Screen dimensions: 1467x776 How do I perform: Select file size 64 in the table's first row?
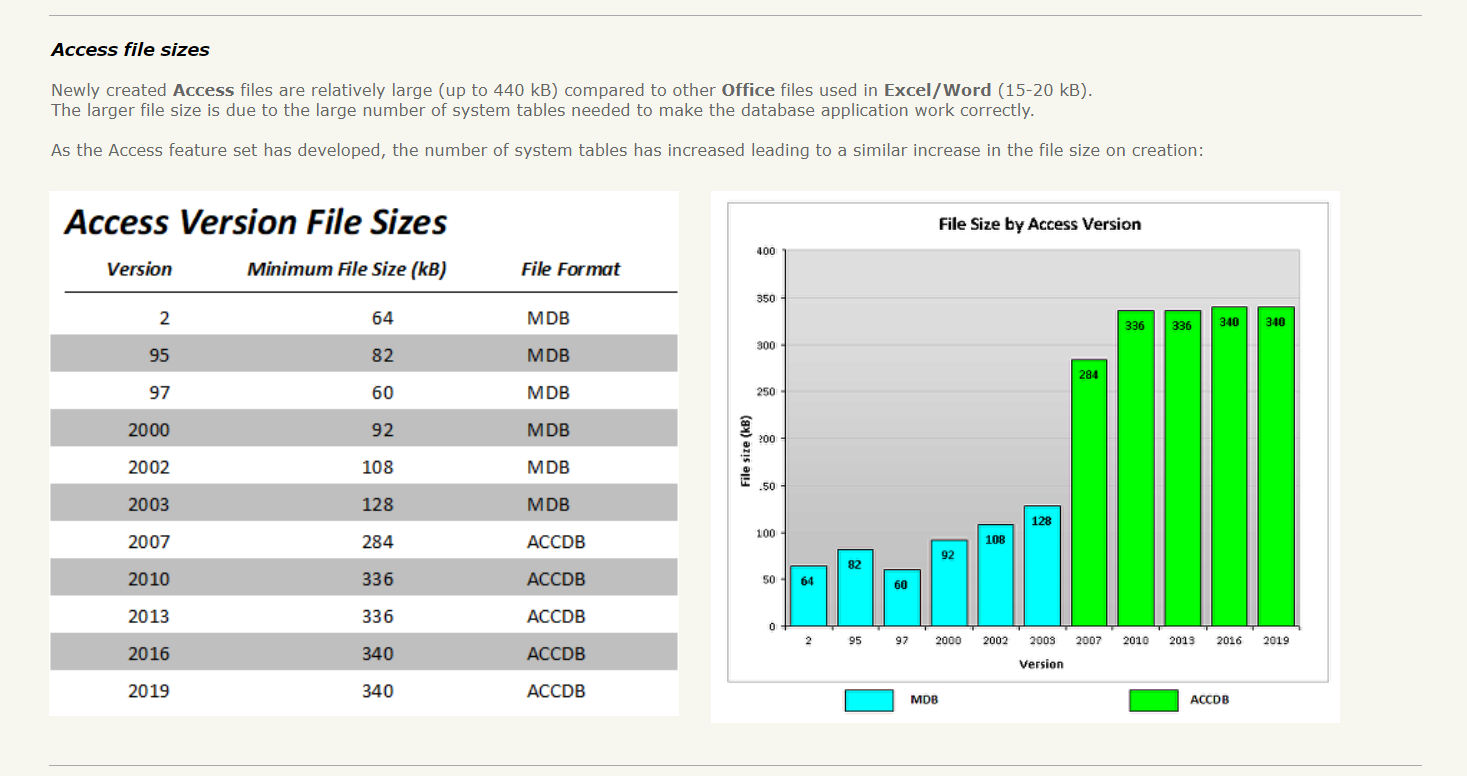[383, 318]
